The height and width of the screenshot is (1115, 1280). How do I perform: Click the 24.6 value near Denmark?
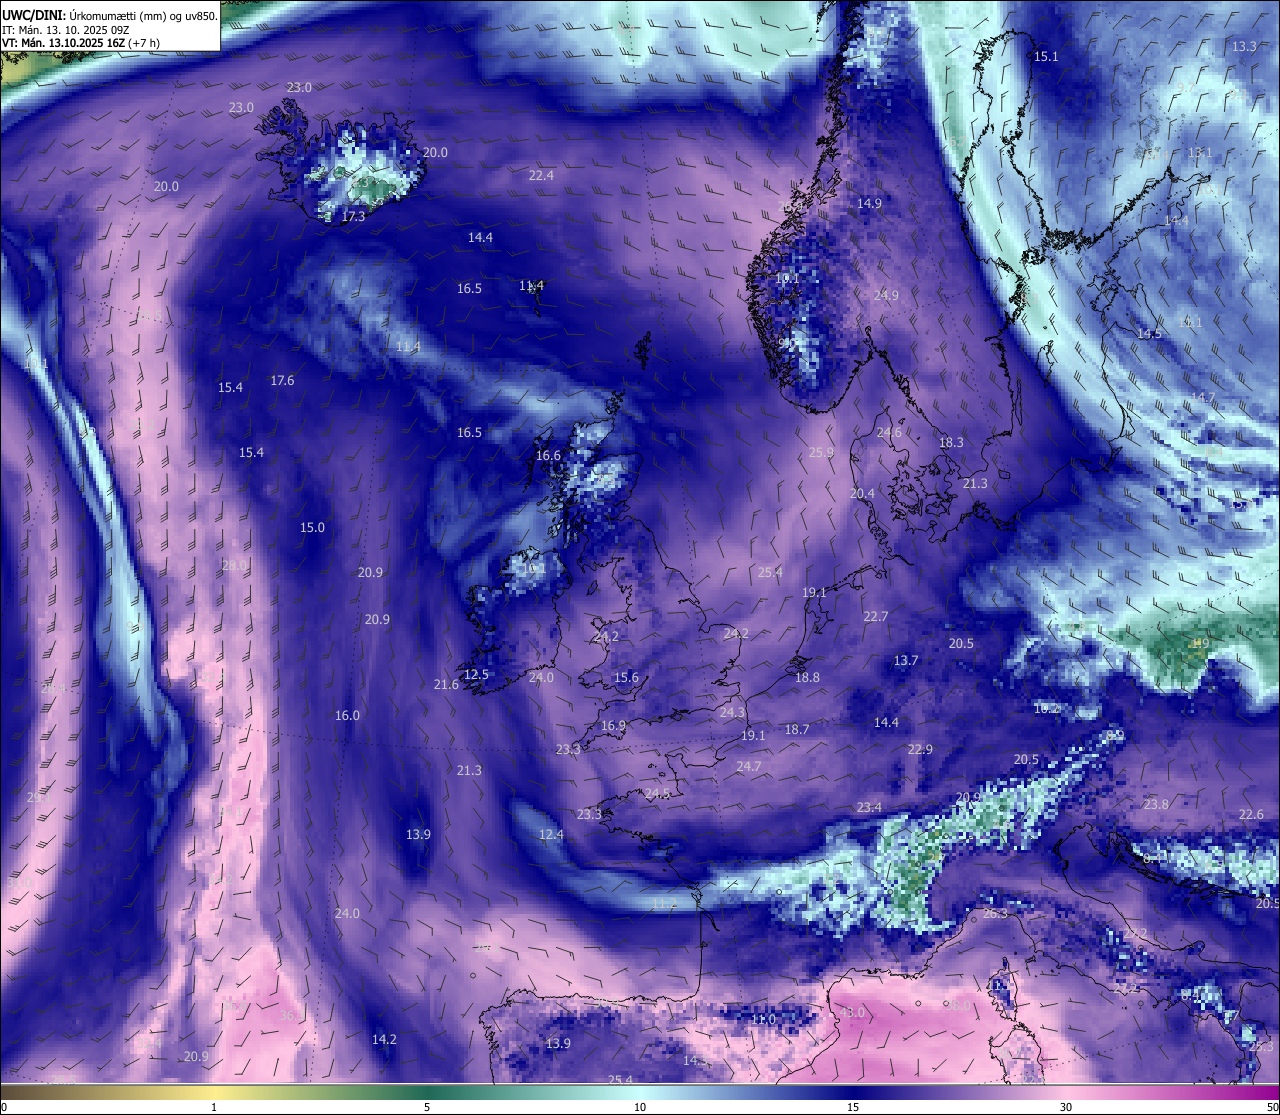click(888, 433)
